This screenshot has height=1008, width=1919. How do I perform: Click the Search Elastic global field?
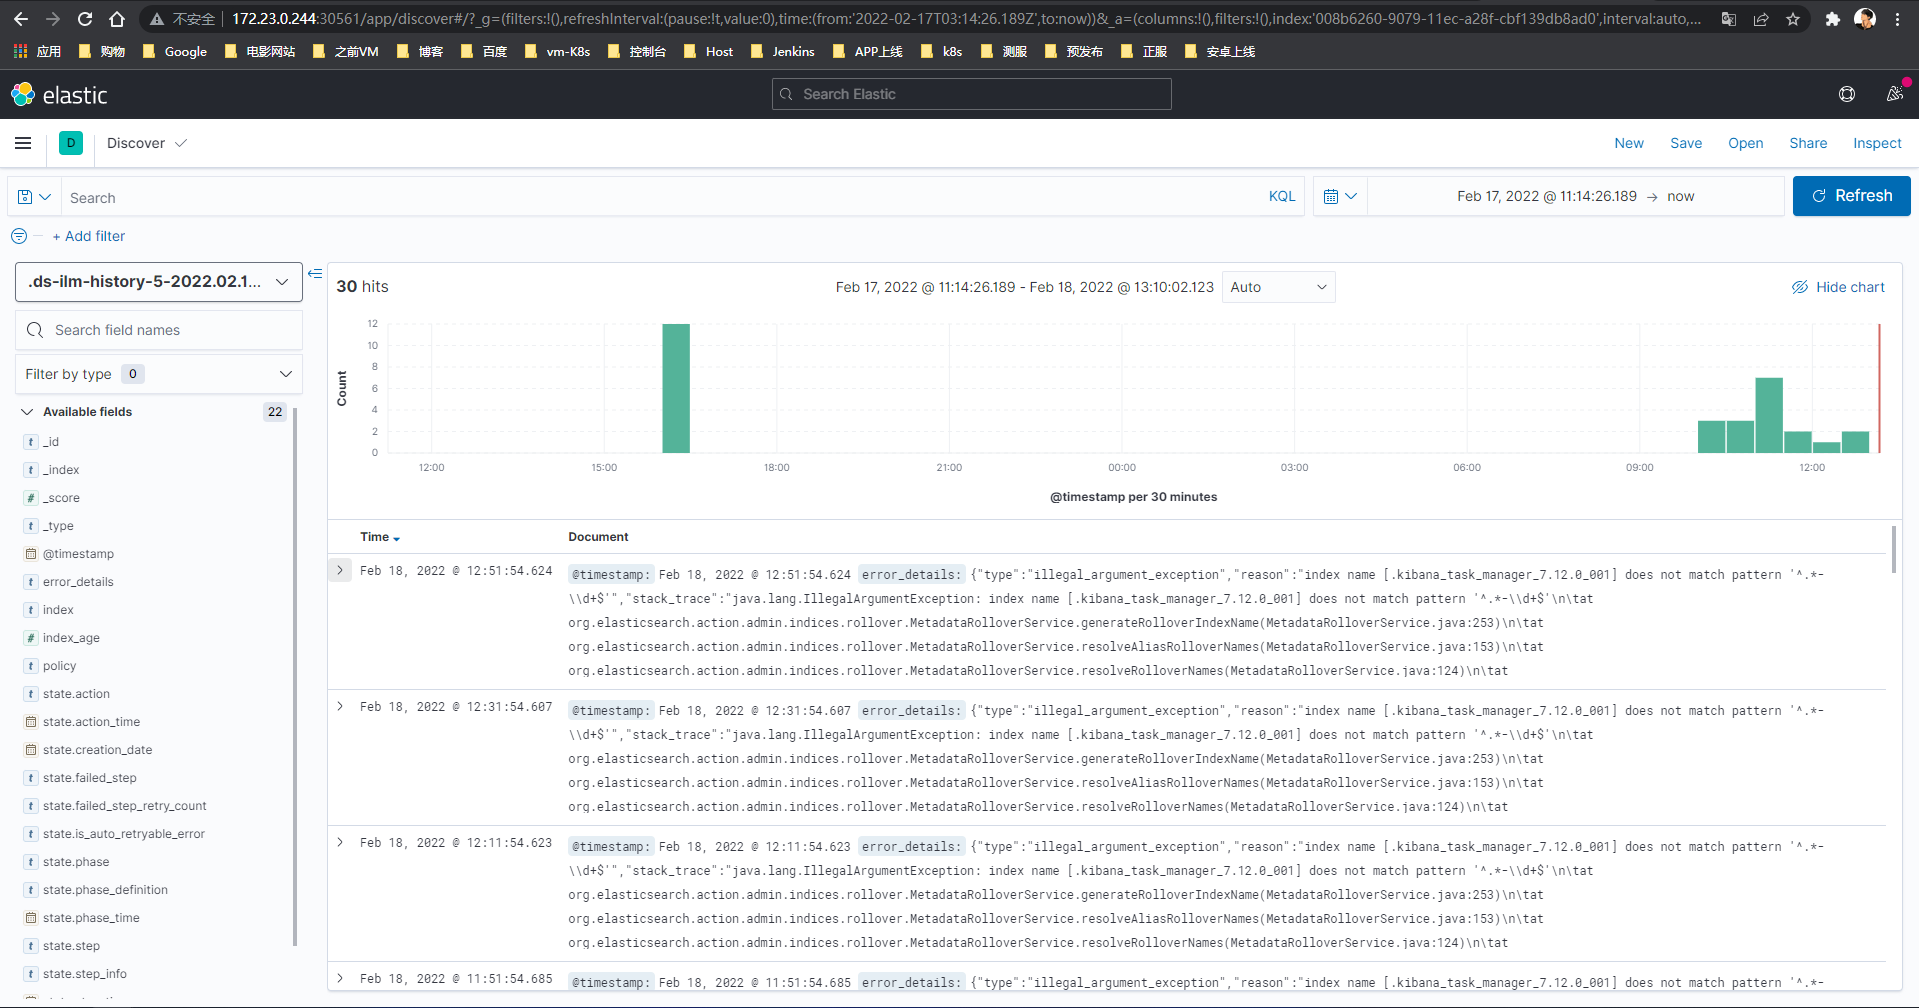[x=972, y=94]
